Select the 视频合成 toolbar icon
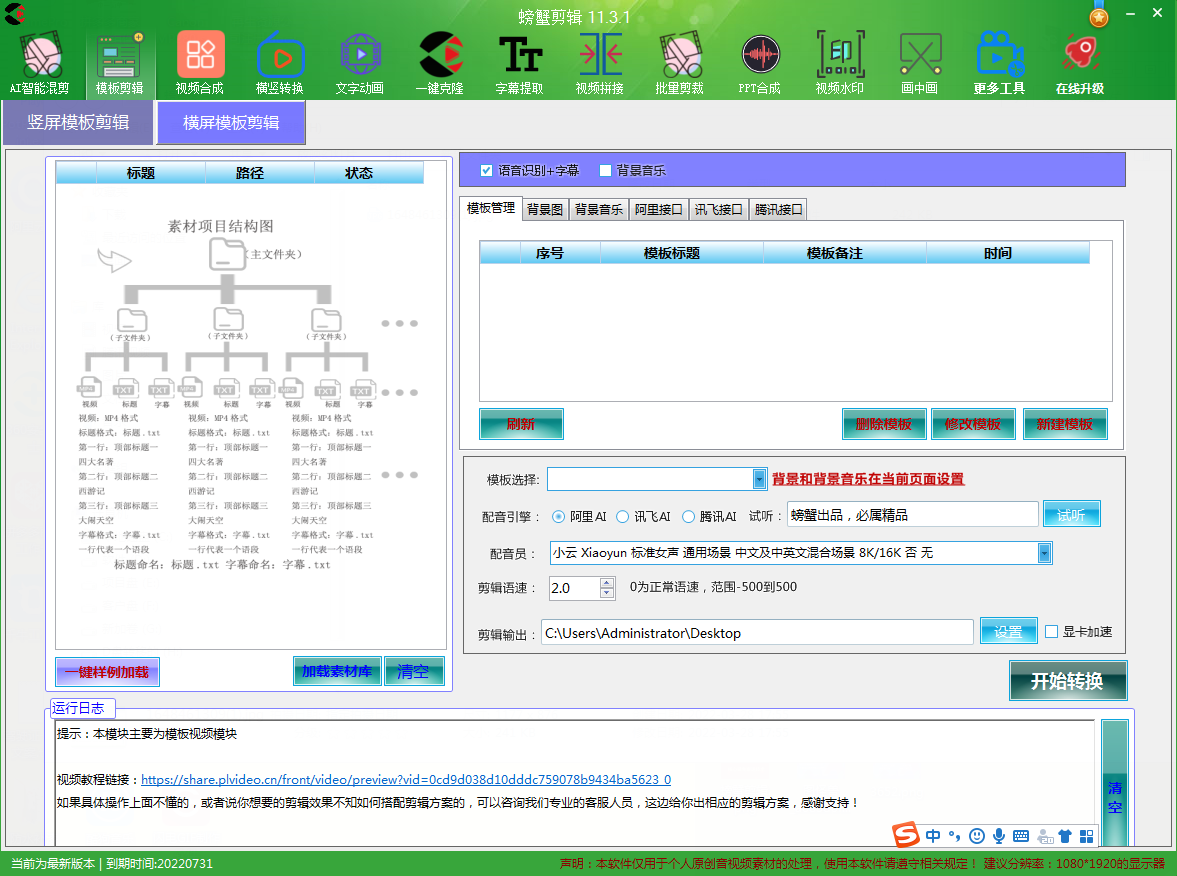This screenshot has height=876, width=1177. 200,62
